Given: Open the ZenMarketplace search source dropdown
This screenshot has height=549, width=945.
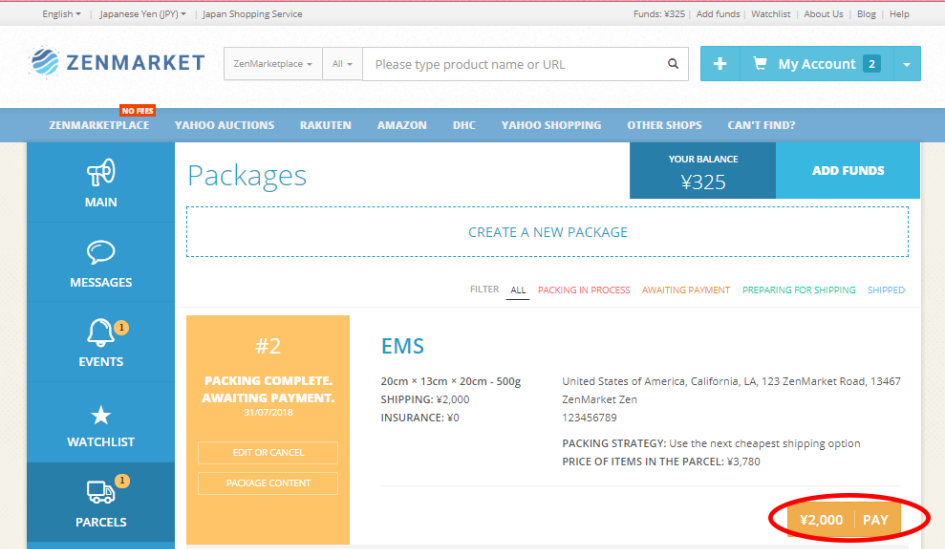Looking at the screenshot, I should pos(273,64).
